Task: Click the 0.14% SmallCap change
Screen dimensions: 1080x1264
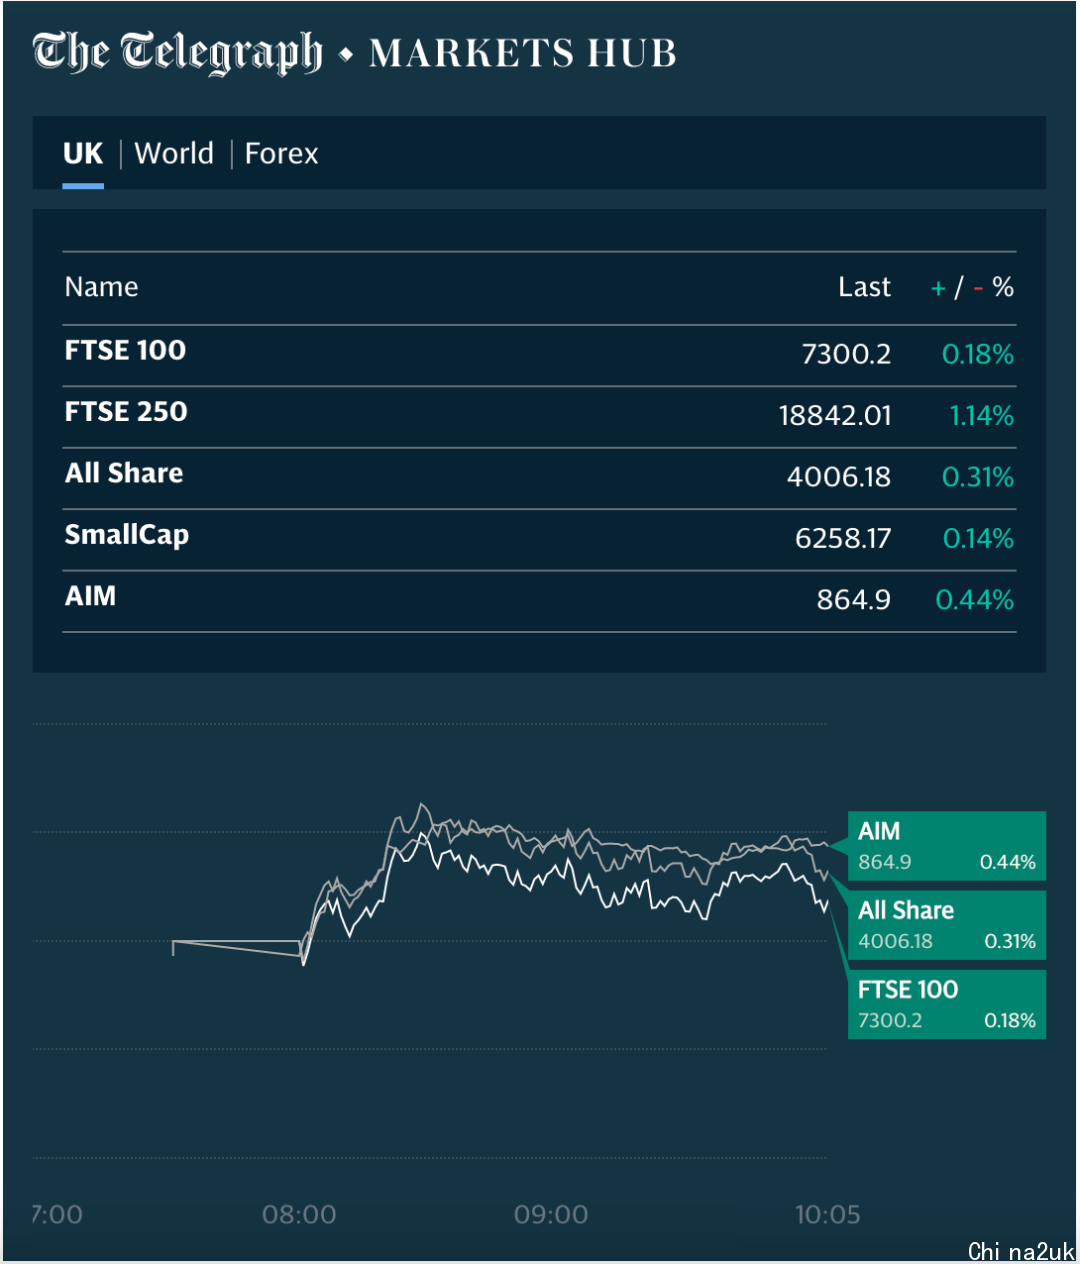Action: pos(978,539)
